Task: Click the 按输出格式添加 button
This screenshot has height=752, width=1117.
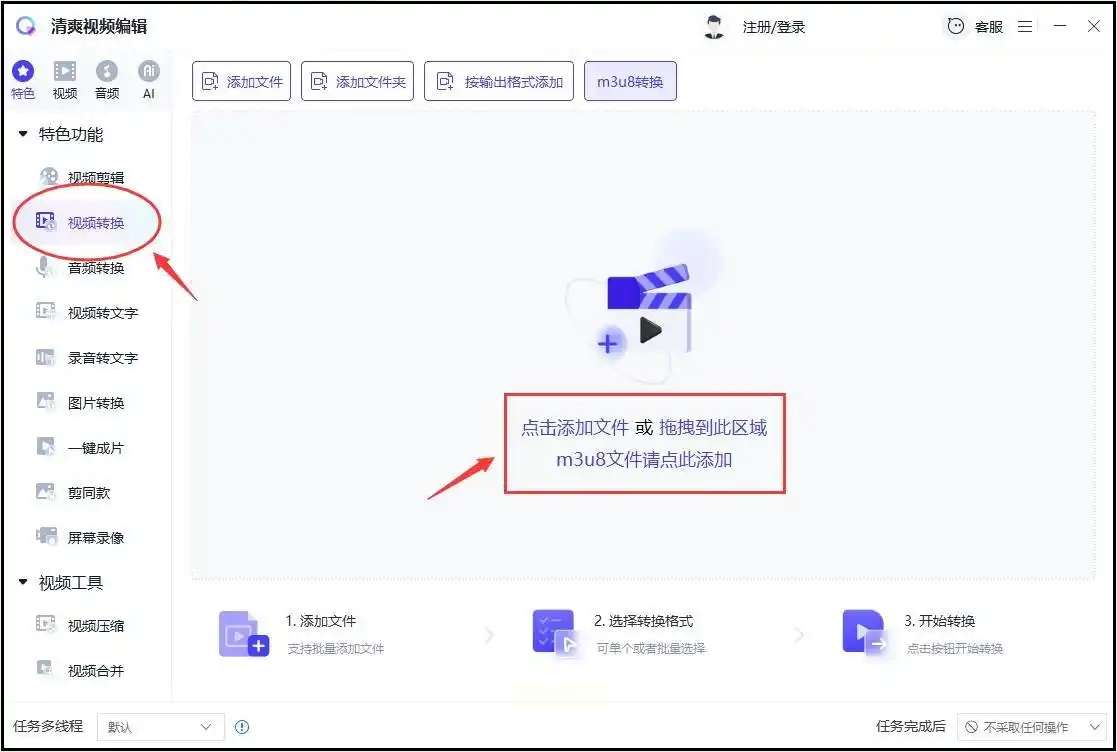Action: [x=499, y=81]
